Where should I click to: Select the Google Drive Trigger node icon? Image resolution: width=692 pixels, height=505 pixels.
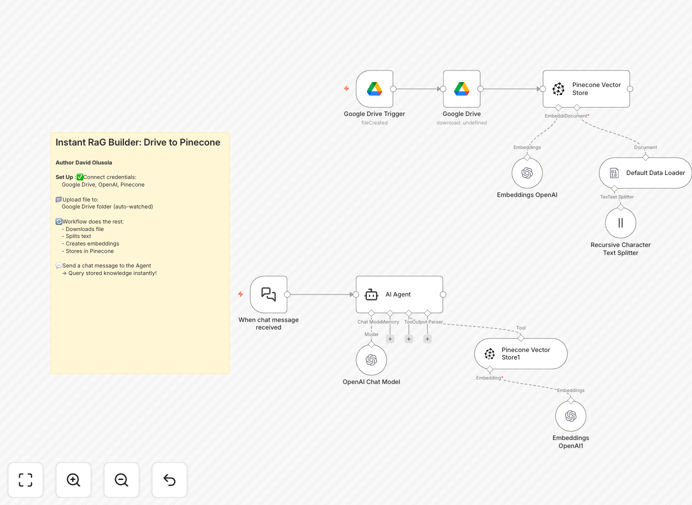click(374, 89)
